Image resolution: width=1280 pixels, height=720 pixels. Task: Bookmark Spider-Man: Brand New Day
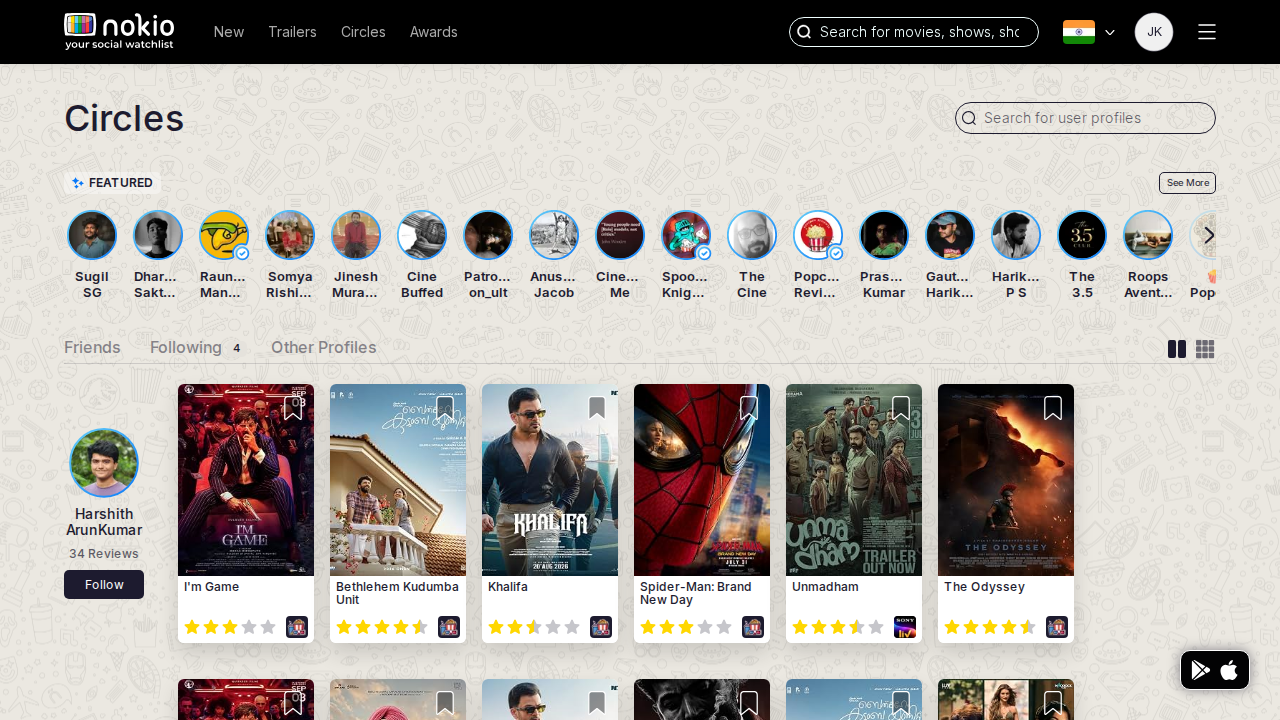749,408
